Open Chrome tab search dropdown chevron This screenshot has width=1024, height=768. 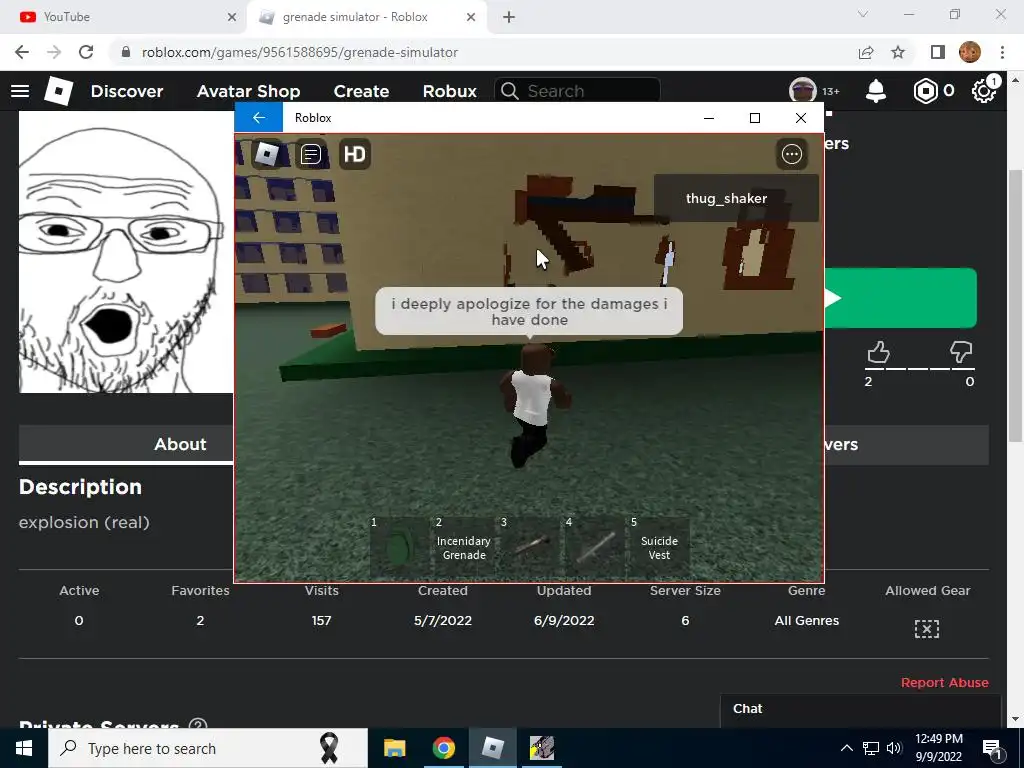tap(863, 14)
